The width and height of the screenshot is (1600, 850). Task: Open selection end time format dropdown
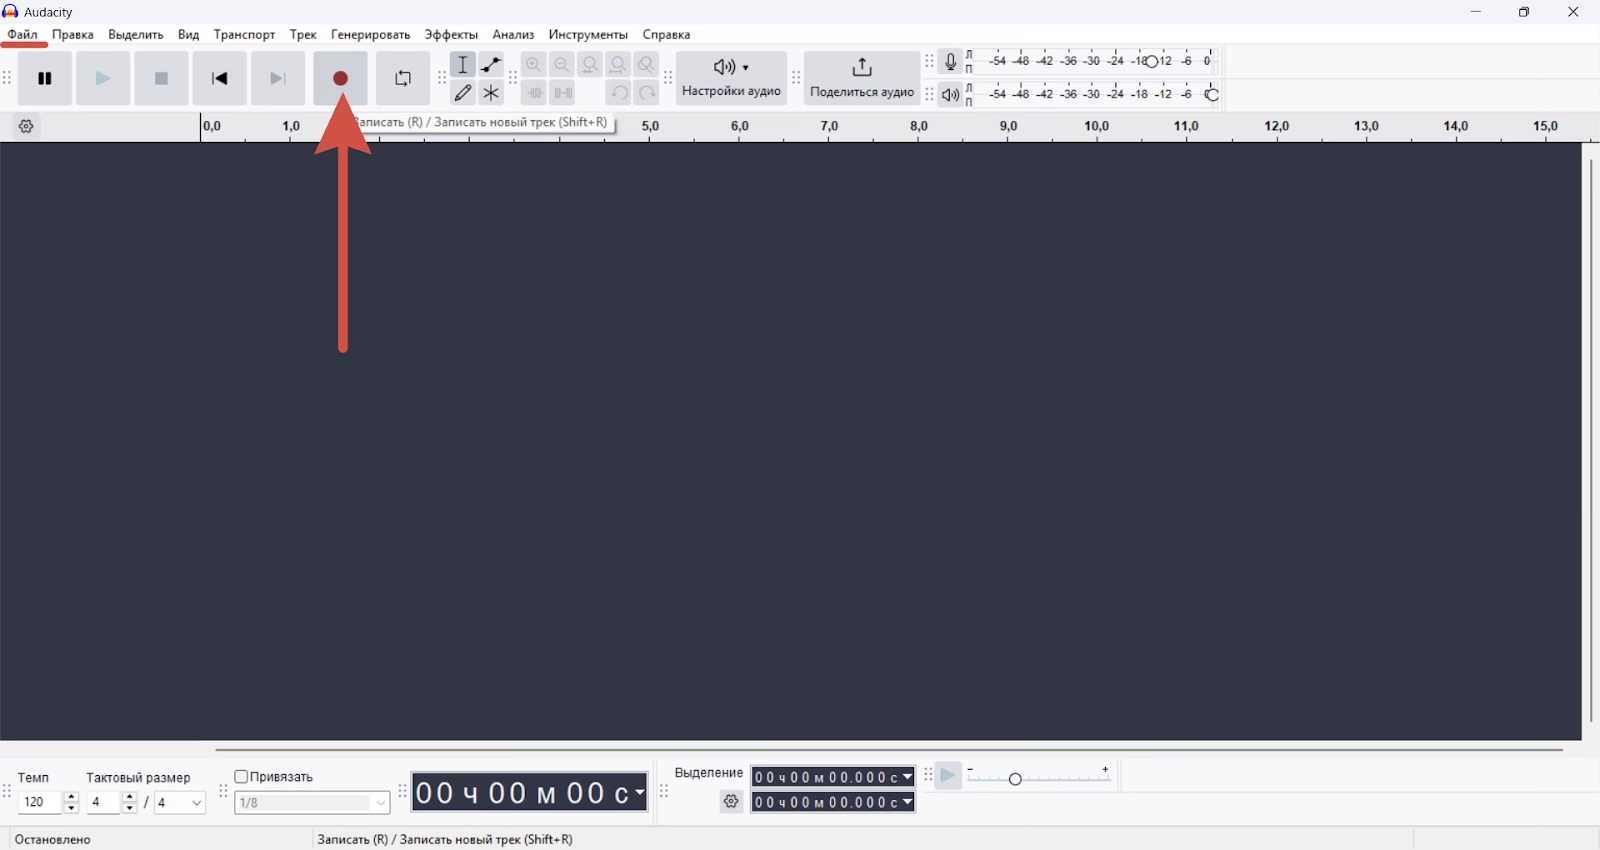tap(908, 803)
